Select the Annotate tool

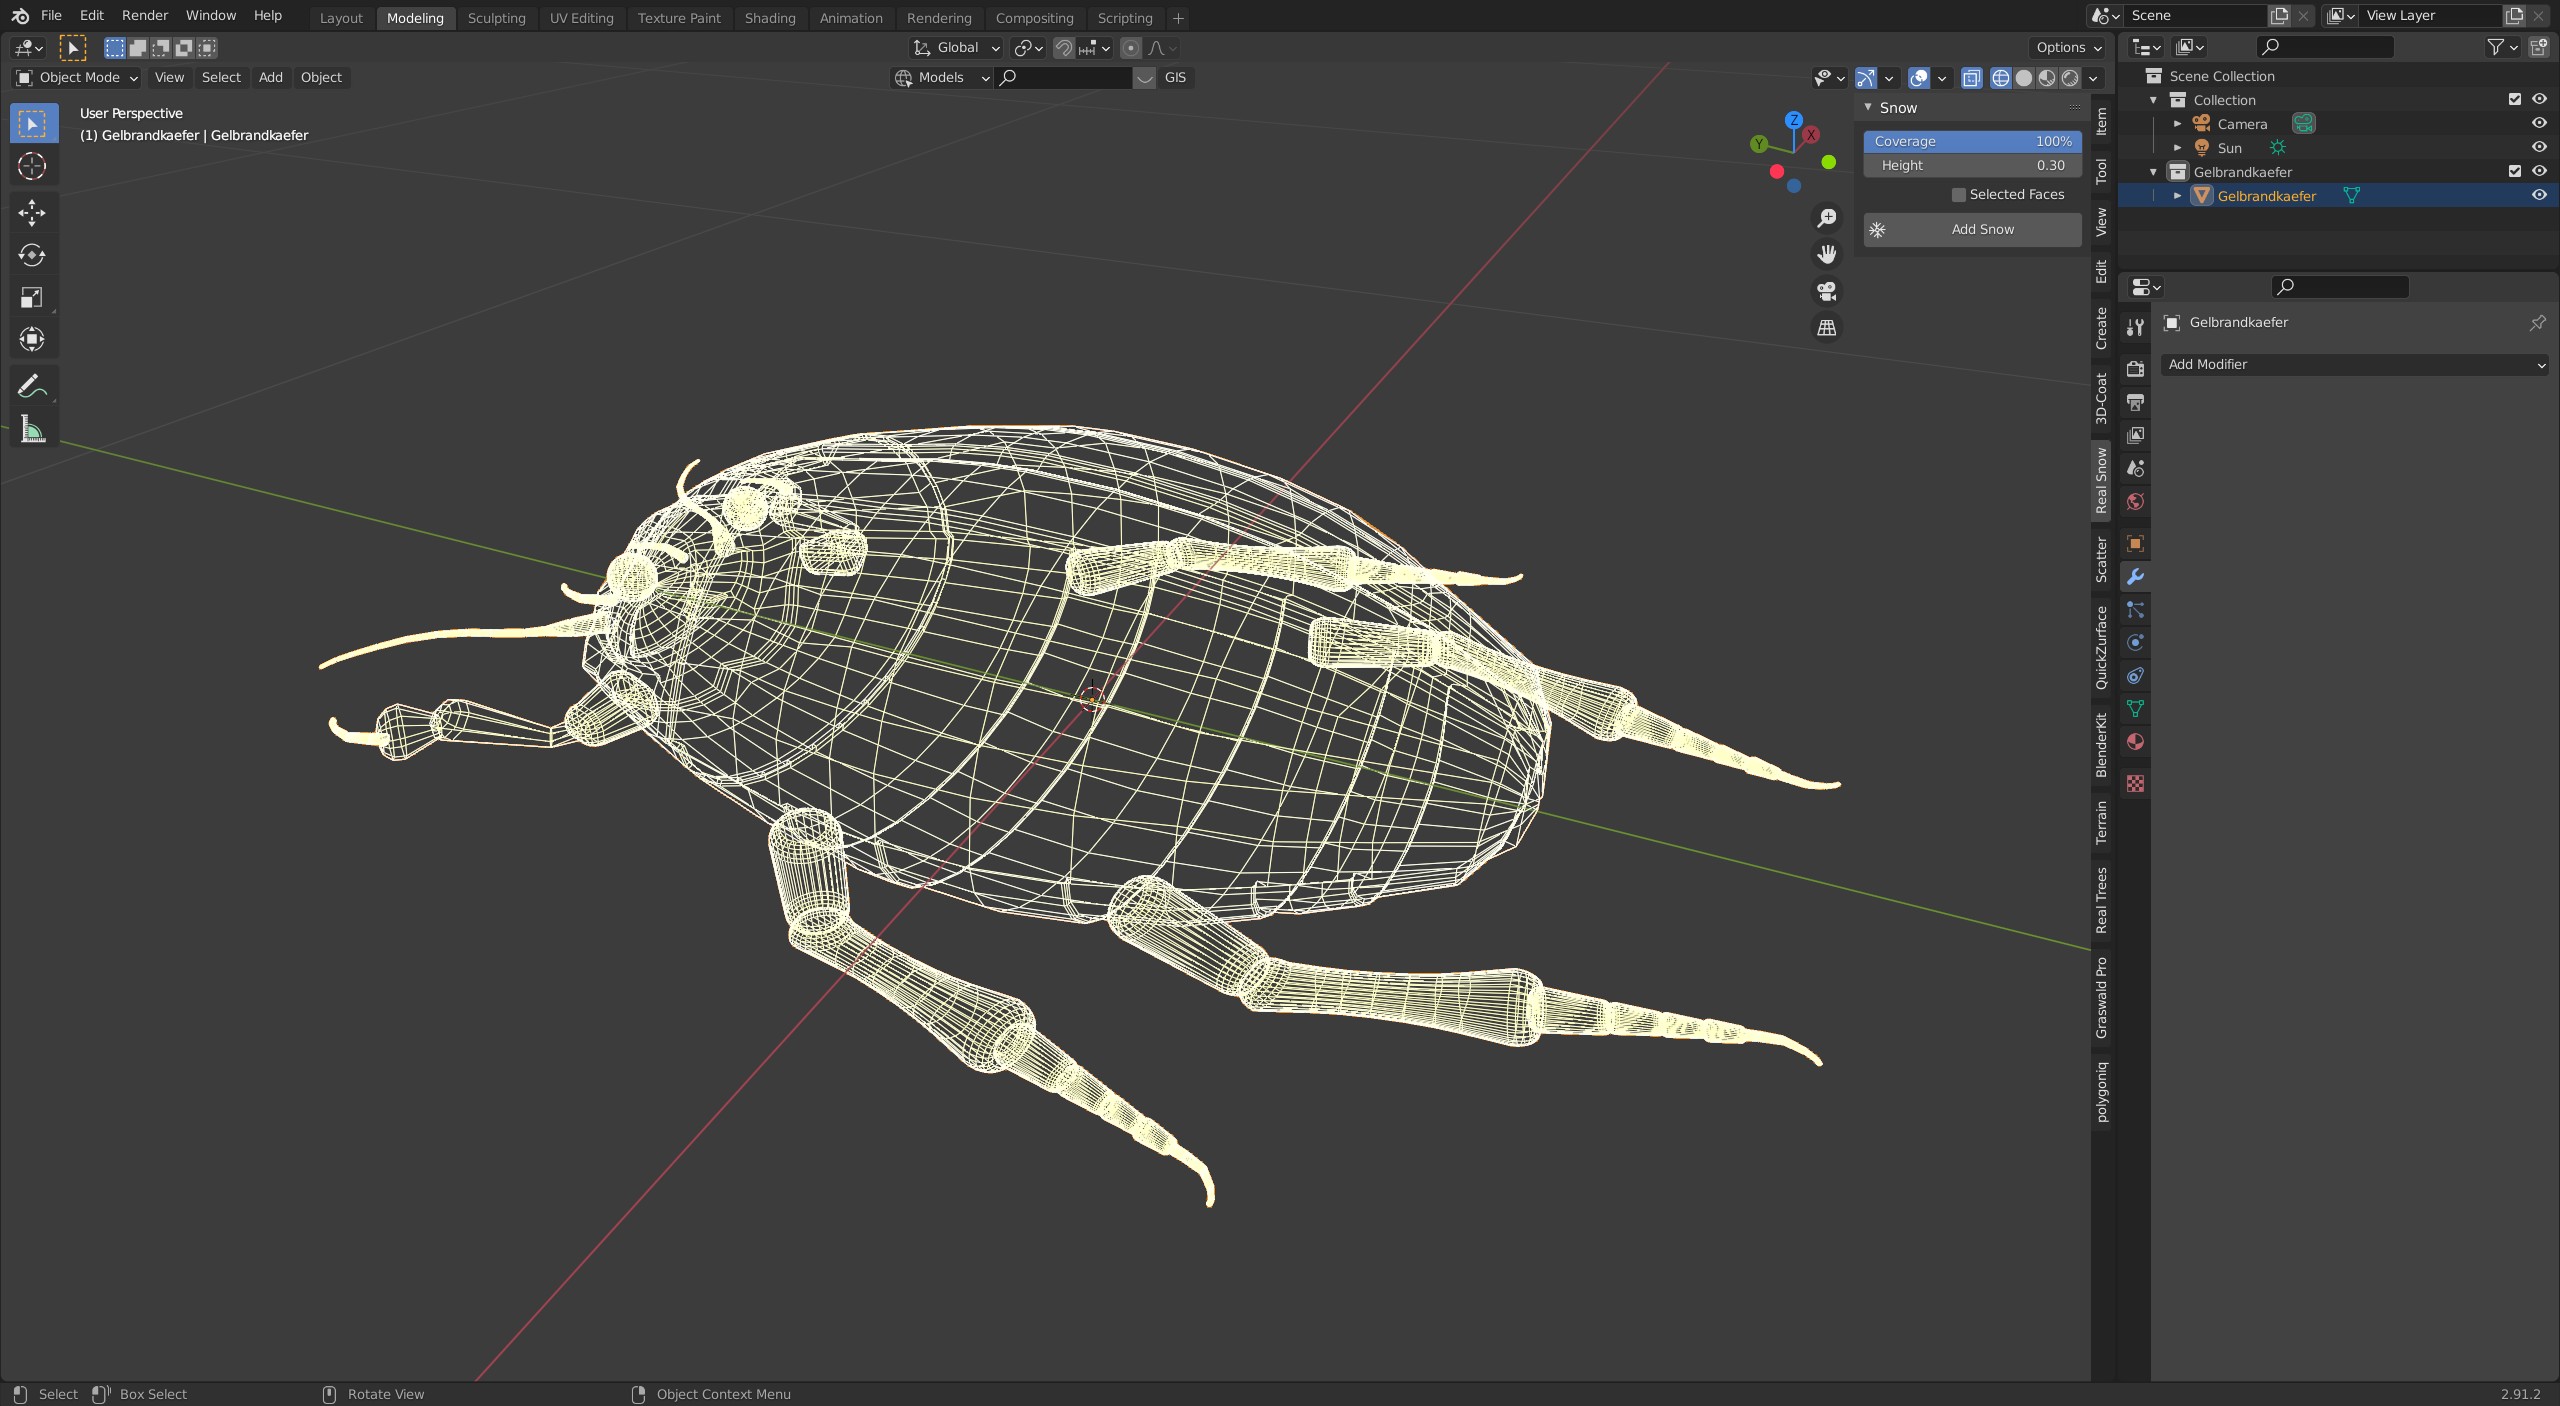pyautogui.click(x=32, y=386)
